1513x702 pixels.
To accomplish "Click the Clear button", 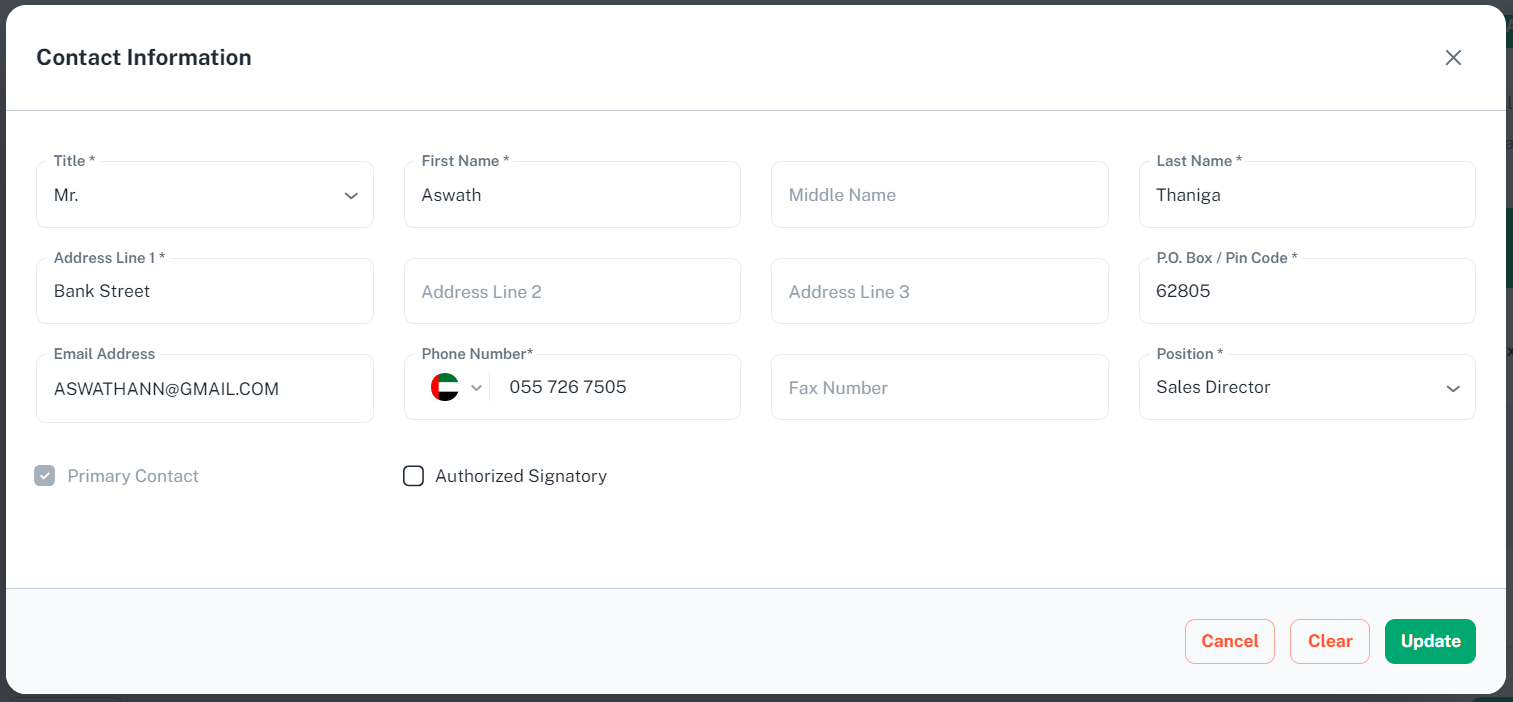I will (1329, 641).
